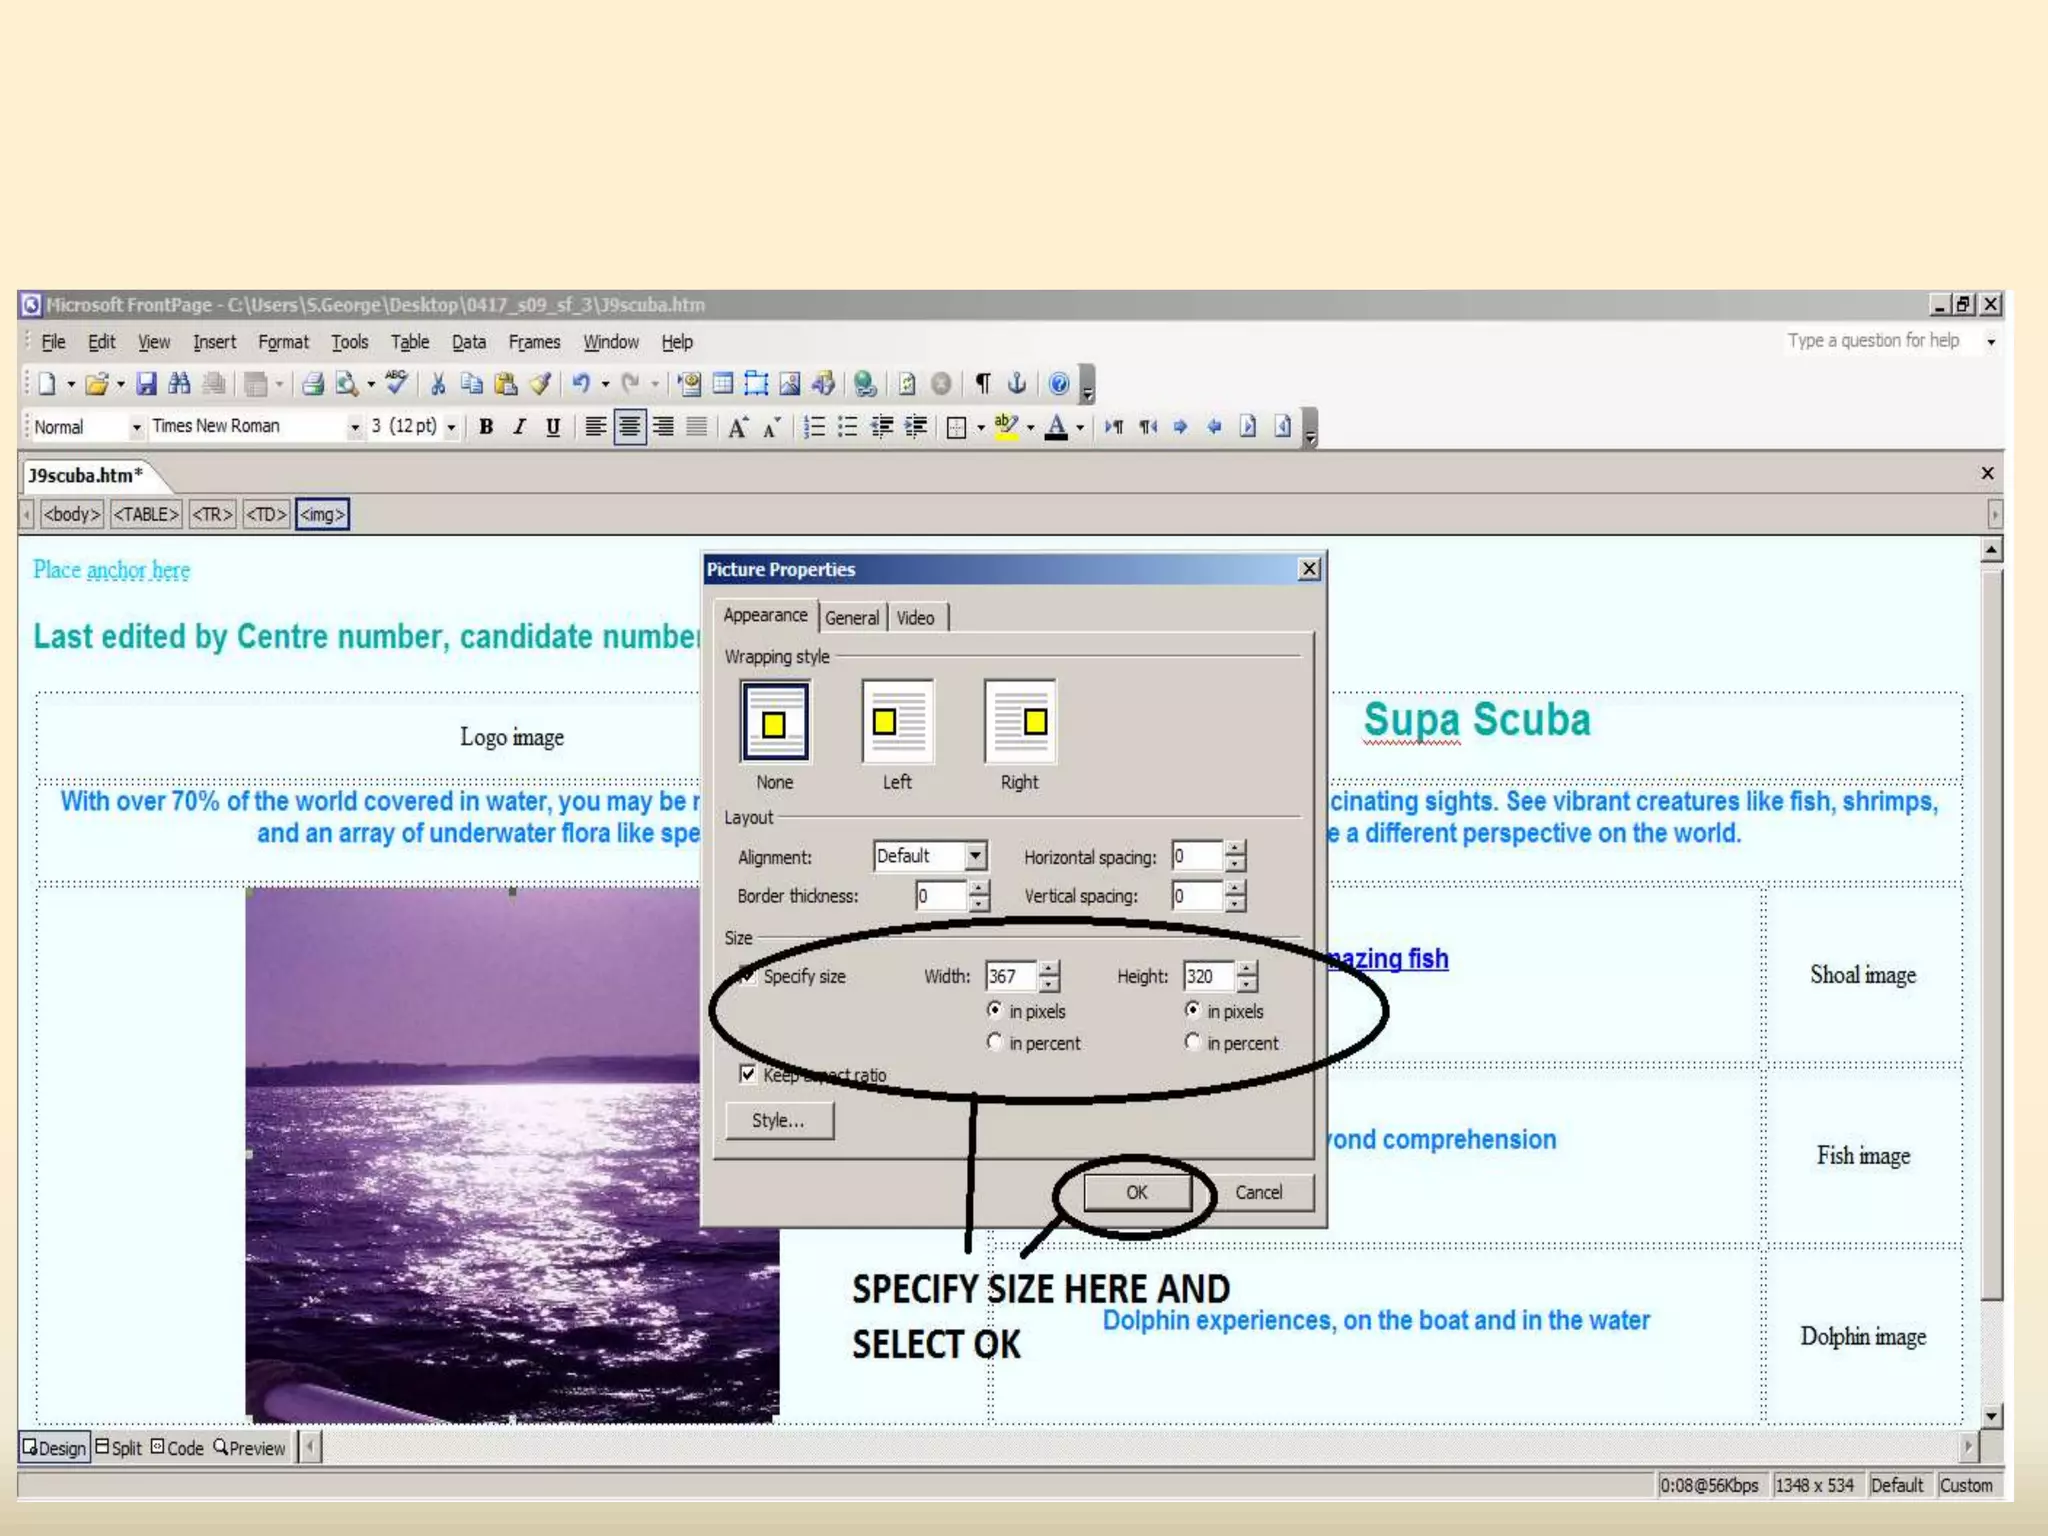Open the Alignment dropdown
This screenshot has width=2048, height=1536.
pyautogui.click(x=976, y=856)
